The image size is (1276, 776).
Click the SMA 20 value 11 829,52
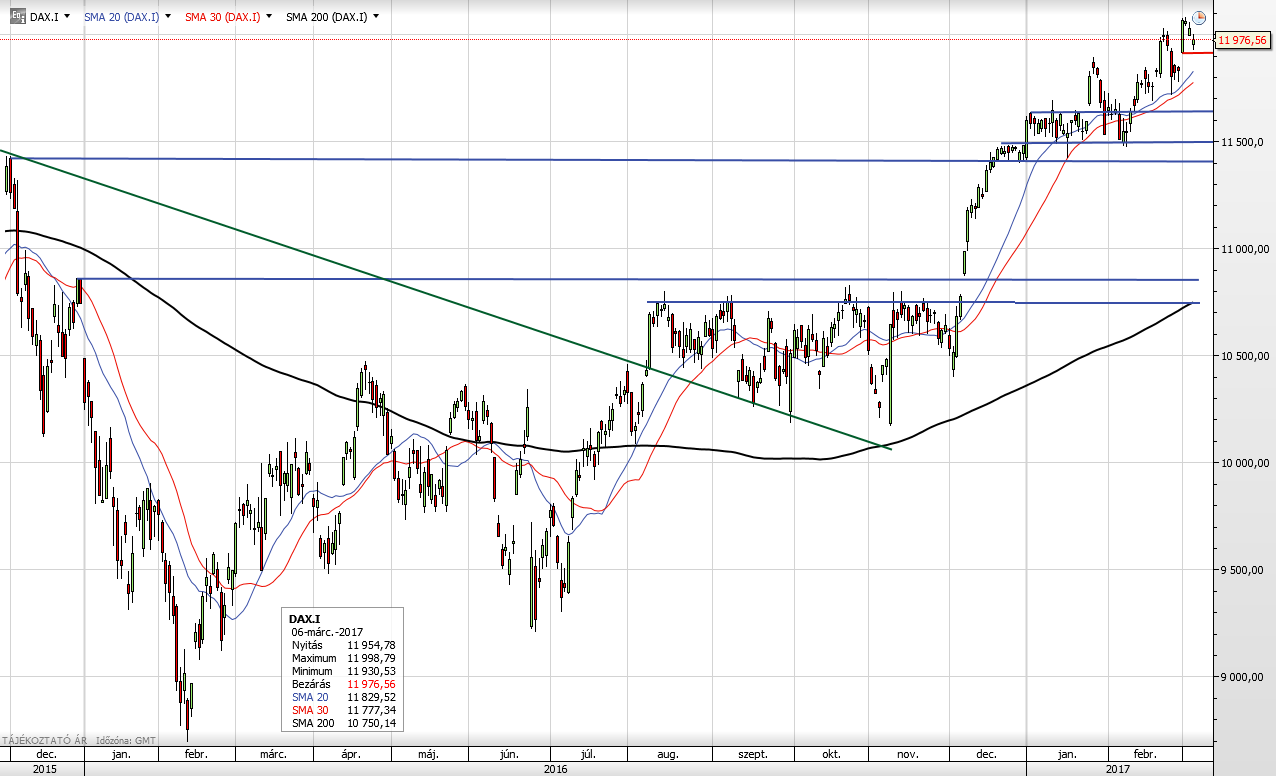click(x=371, y=697)
